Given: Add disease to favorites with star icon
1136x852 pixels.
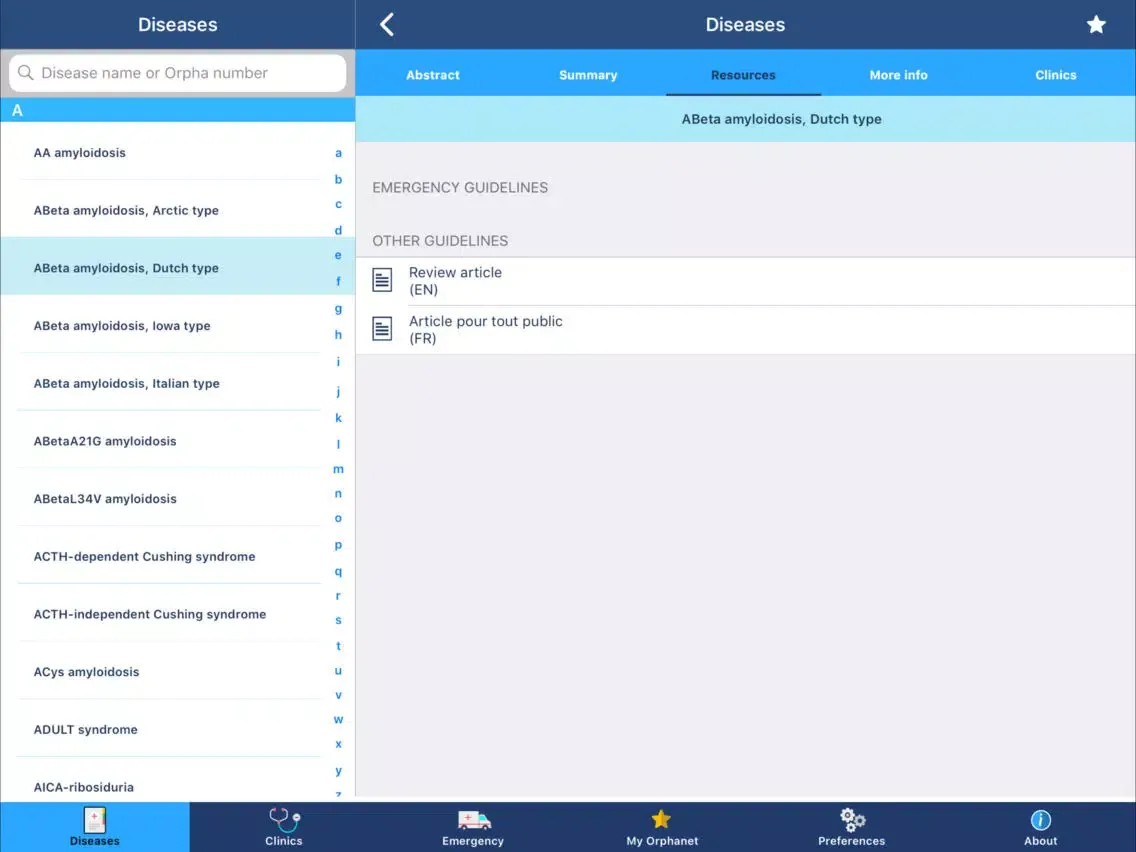Looking at the screenshot, I should (1096, 25).
